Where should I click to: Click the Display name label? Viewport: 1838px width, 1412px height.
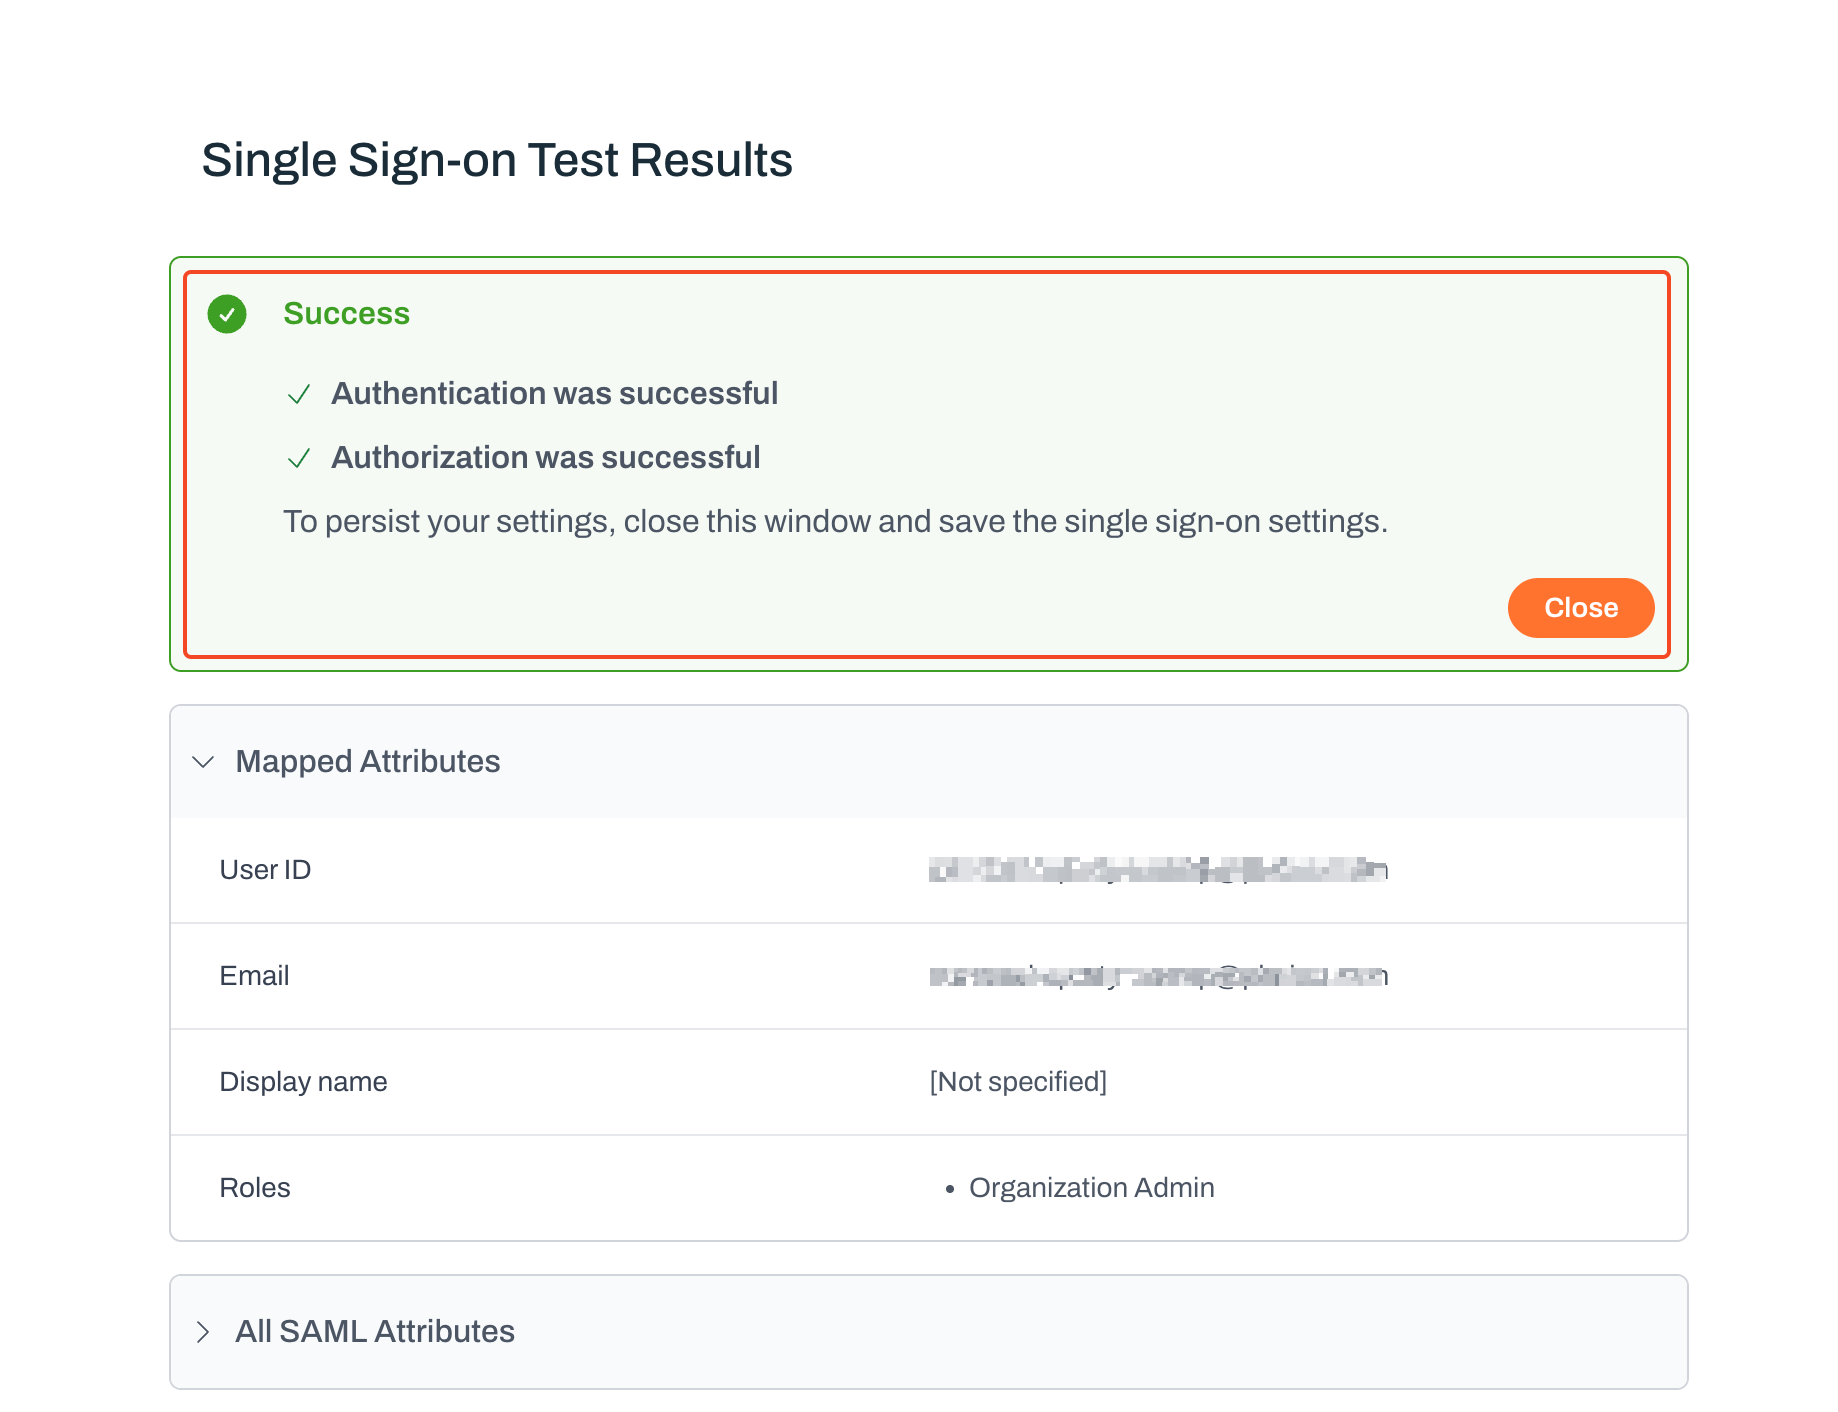point(303,1082)
